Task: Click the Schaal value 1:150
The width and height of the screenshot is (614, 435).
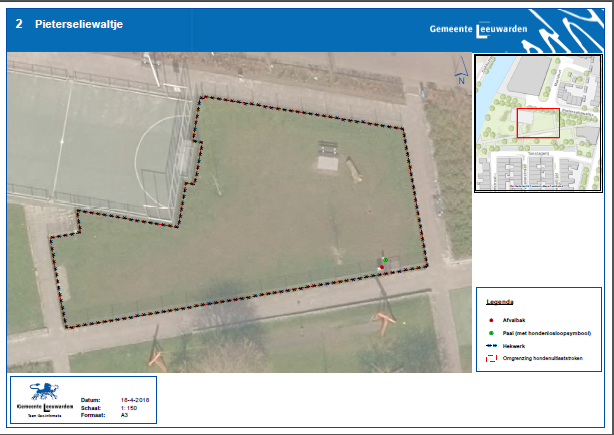Action: [129, 406]
